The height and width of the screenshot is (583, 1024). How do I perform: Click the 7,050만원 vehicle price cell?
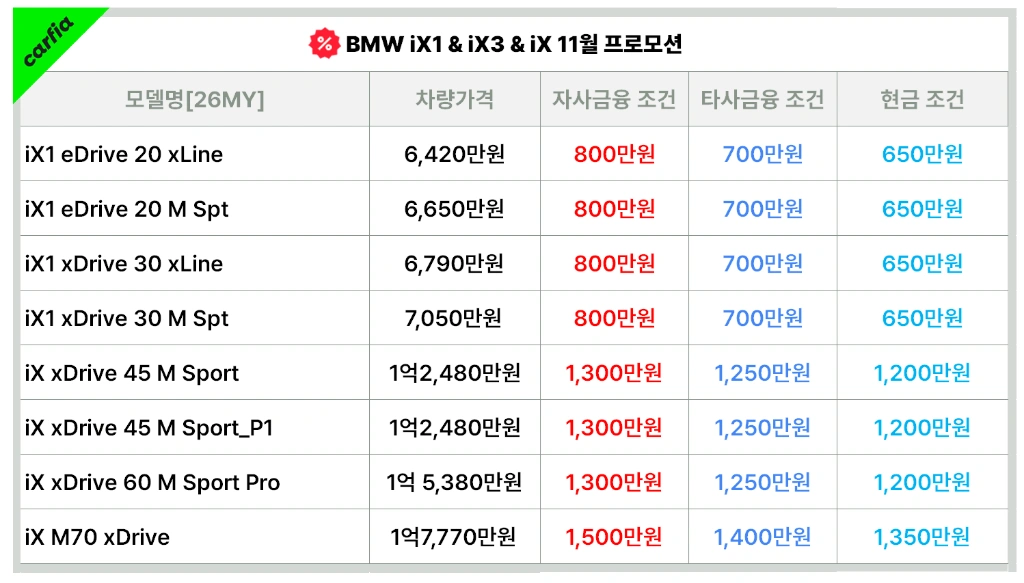(454, 318)
